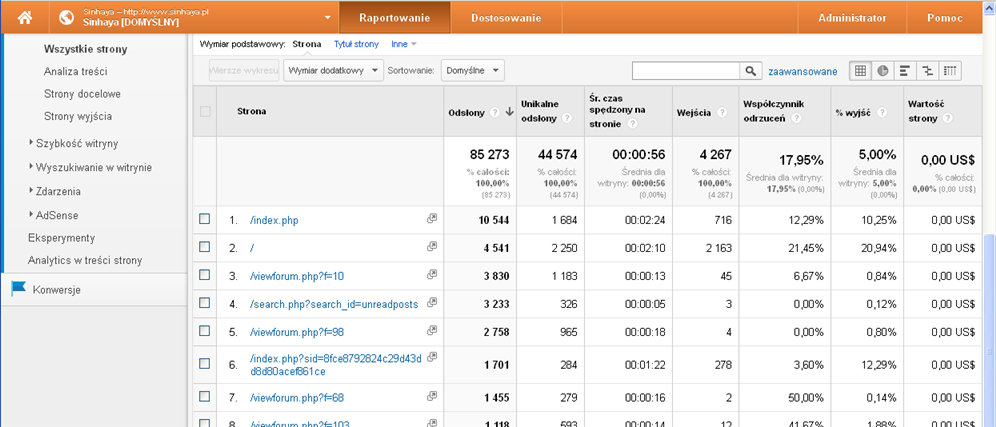The width and height of the screenshot is (996, 427).
Task: Open /index.php page in new window icon
Action: click(432, 219)
